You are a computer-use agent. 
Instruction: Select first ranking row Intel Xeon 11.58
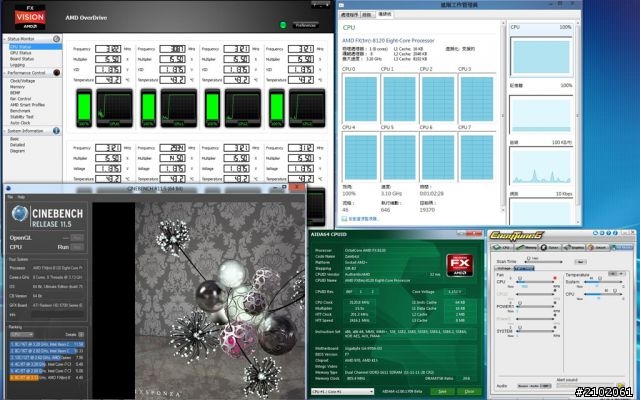tap(47, 344)
